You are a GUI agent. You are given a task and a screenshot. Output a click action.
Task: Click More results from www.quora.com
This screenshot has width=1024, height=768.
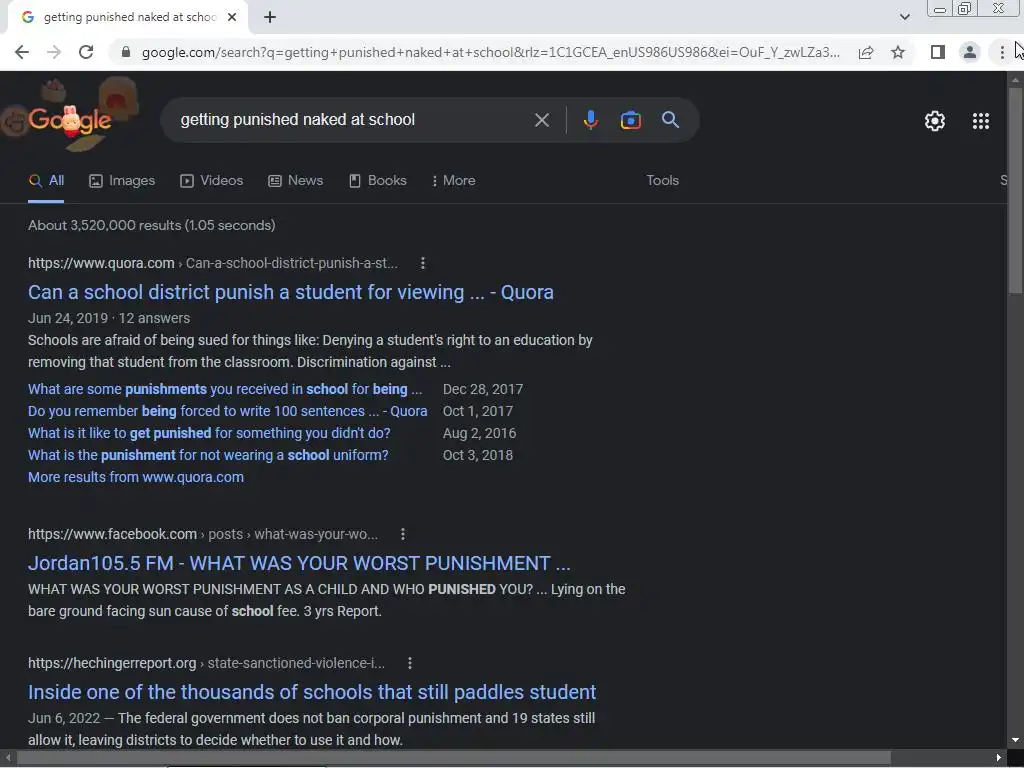click(136, 477)
